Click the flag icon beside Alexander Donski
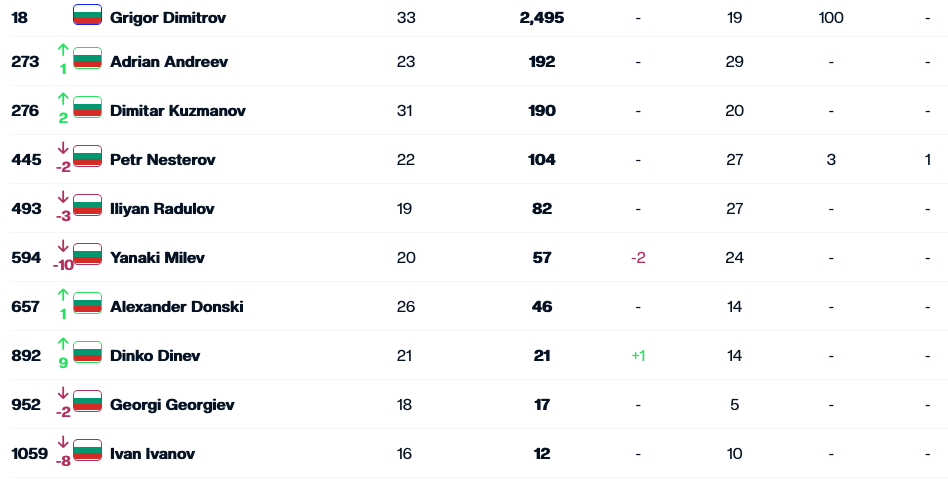This screenshot has width=948, height=497. (88, 304)
